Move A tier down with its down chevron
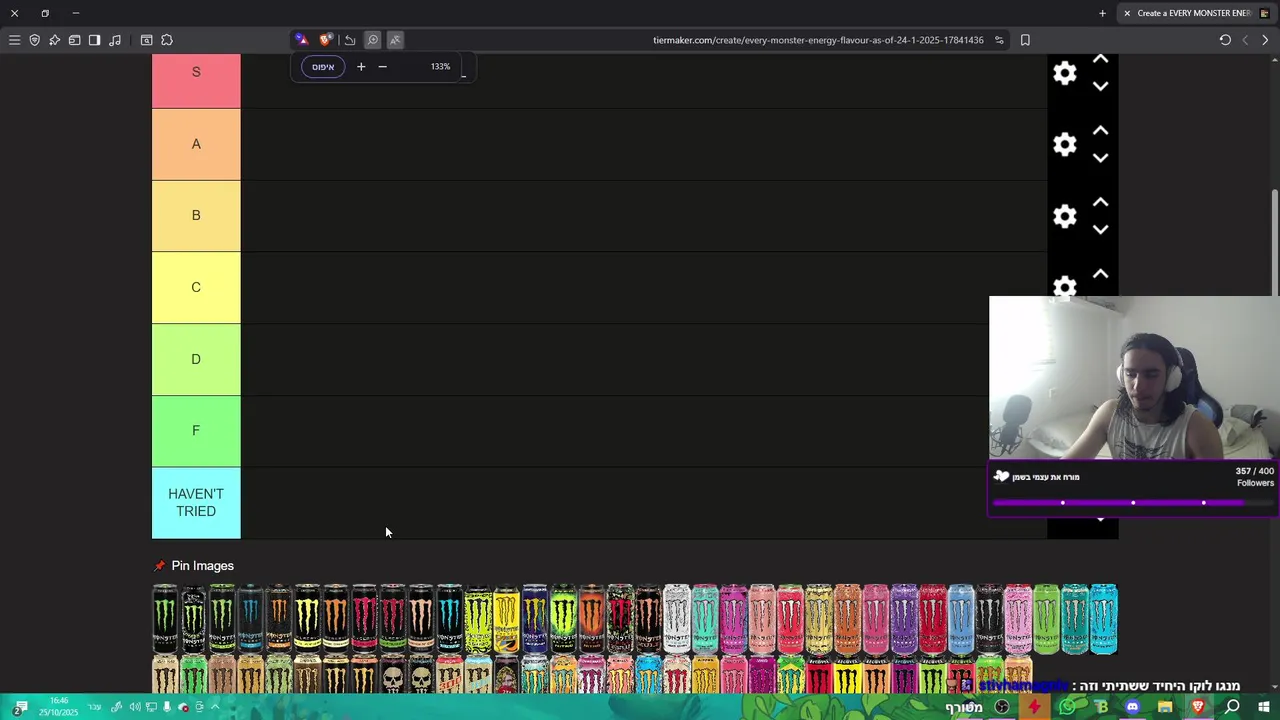The image size is (1280, 720). click(x=1100, y=158)
